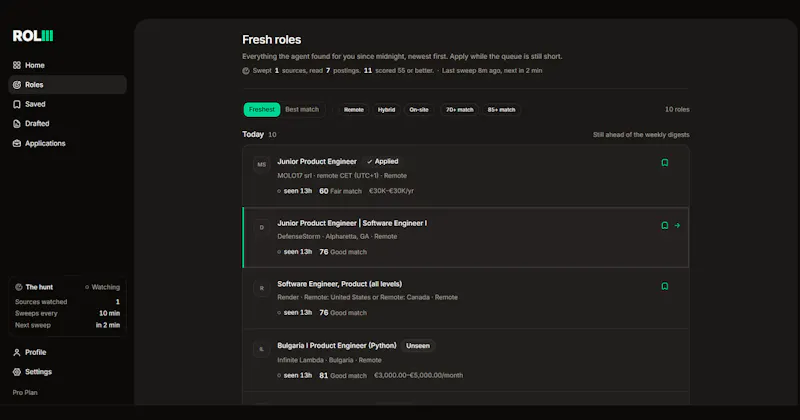Click the Settings gear icon

(17, 372)
